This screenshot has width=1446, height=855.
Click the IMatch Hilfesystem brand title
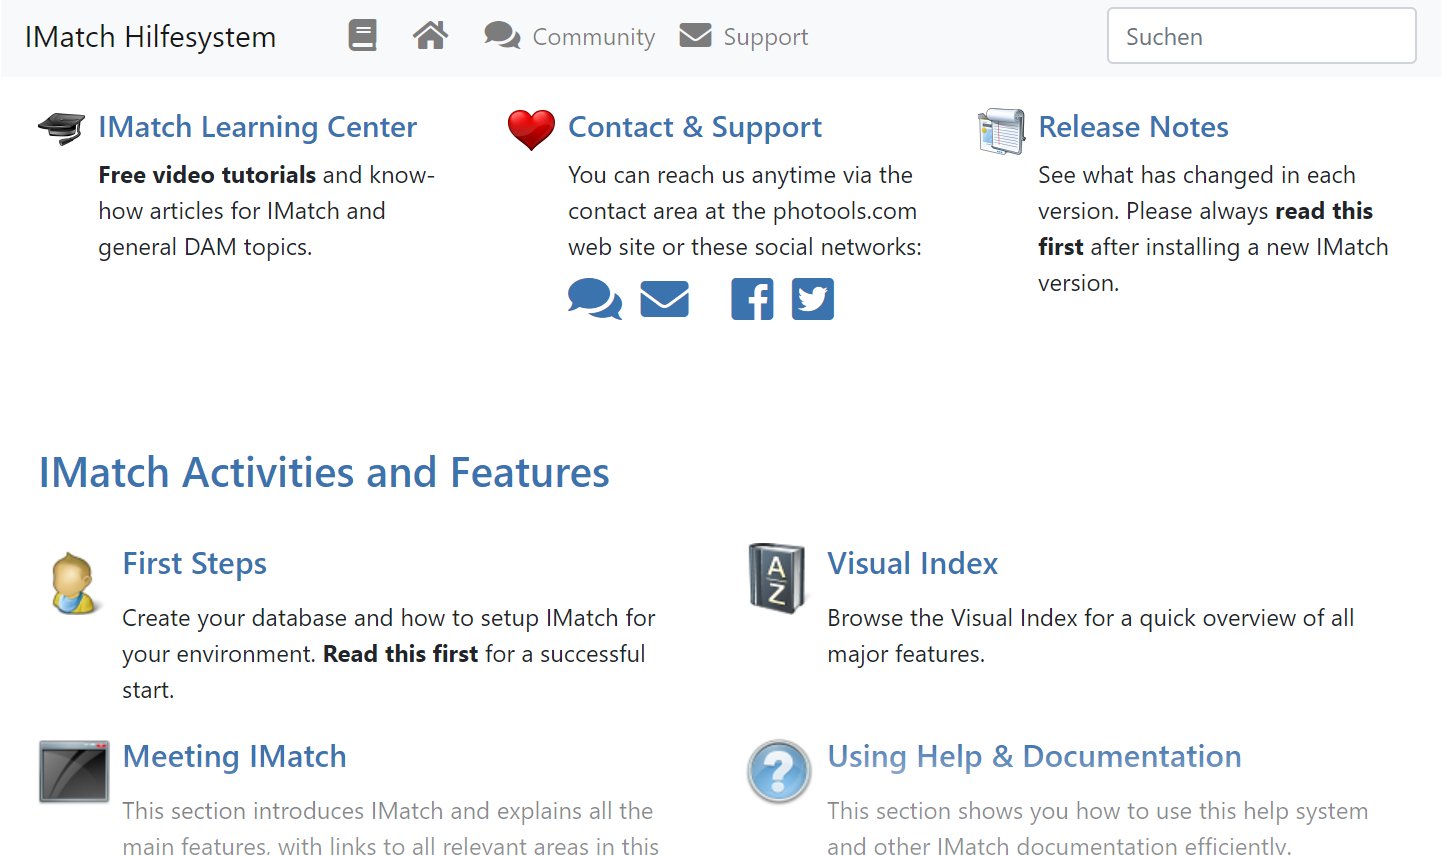click(150, 37)
